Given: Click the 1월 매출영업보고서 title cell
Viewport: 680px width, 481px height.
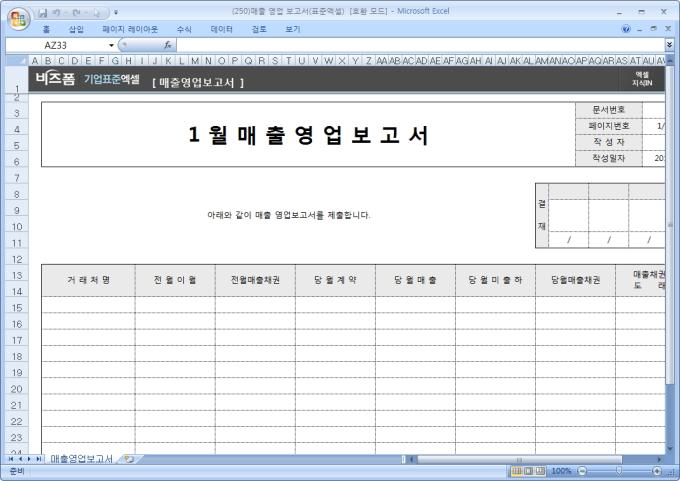Looking at the screenshot, I should [308, 134].
